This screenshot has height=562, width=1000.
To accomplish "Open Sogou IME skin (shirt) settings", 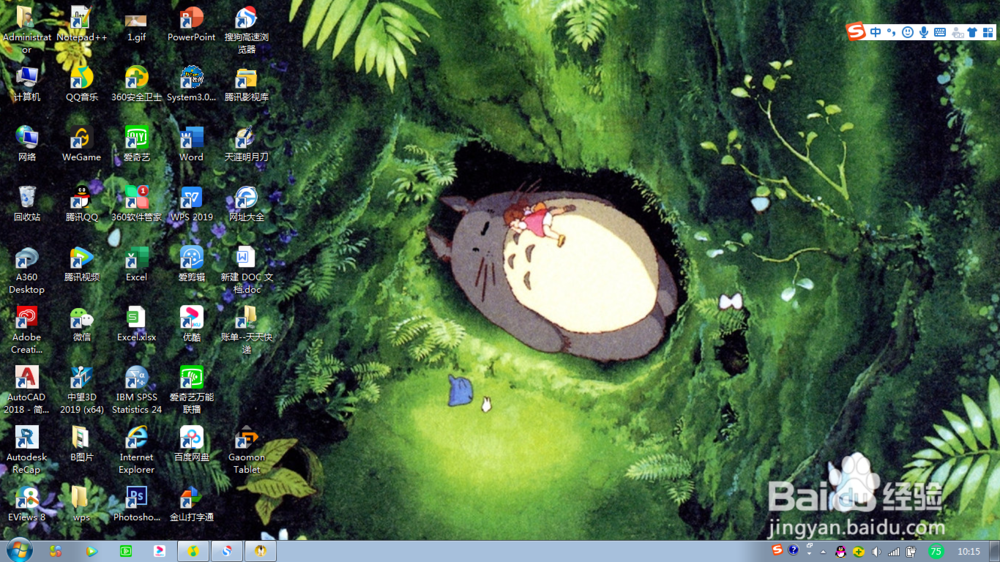I will [x=972, y=32].
